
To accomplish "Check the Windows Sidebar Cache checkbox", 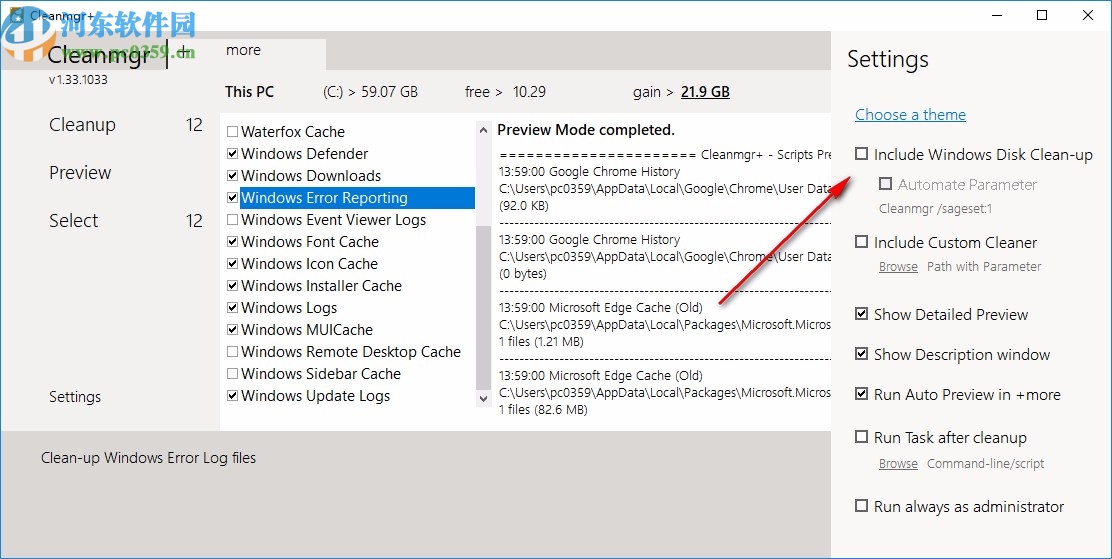I will (232, 374).
